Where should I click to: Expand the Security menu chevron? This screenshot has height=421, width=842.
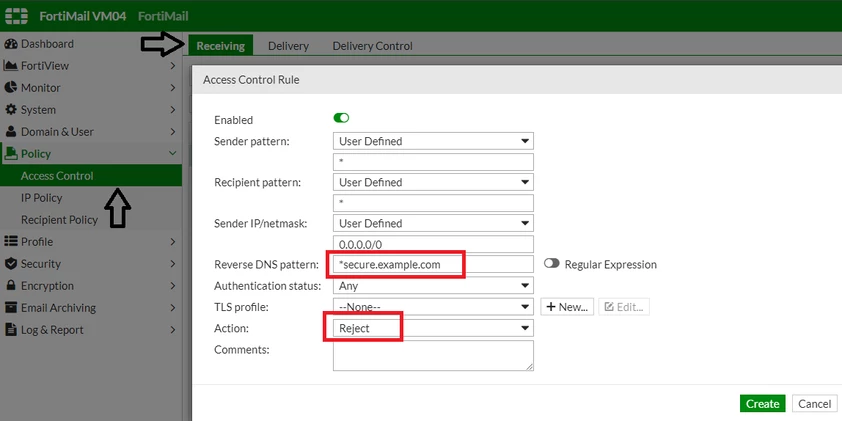click(x=172, y=264)
